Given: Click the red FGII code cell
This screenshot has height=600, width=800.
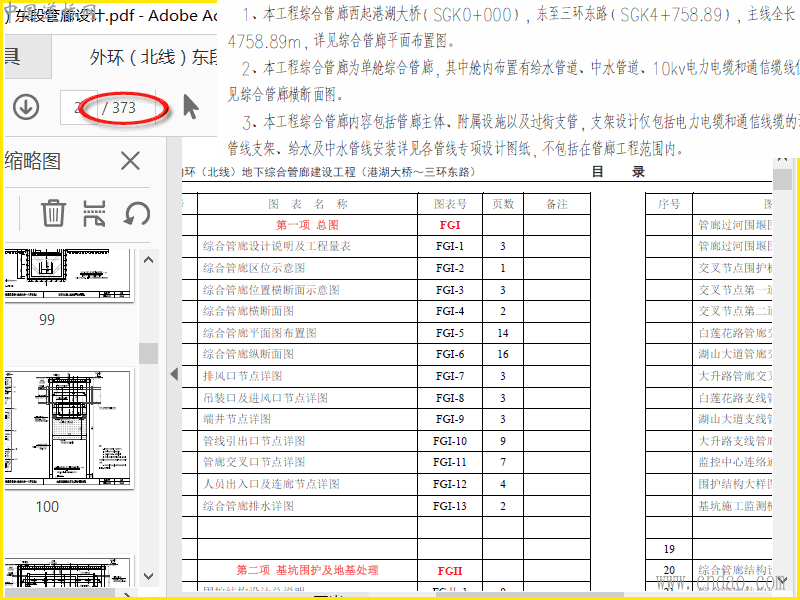Looking at the screenshot, I should [450, 571].
